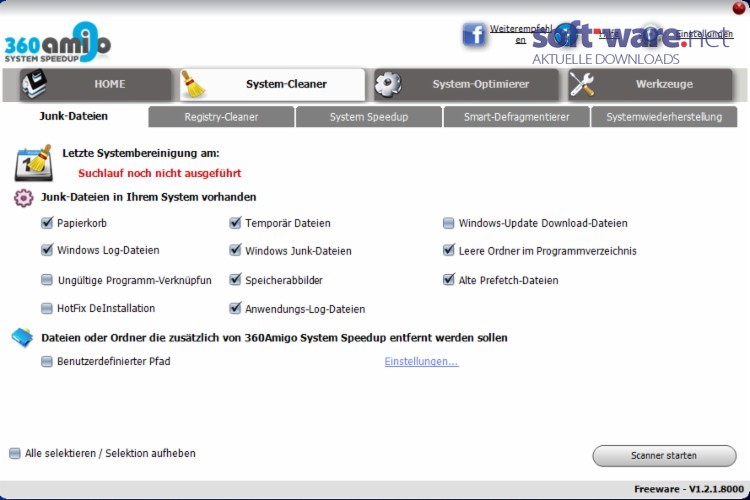This screenshot has width=750, height=500.
Task: Open the Werkzeuge tab
Action: [650, 84]
